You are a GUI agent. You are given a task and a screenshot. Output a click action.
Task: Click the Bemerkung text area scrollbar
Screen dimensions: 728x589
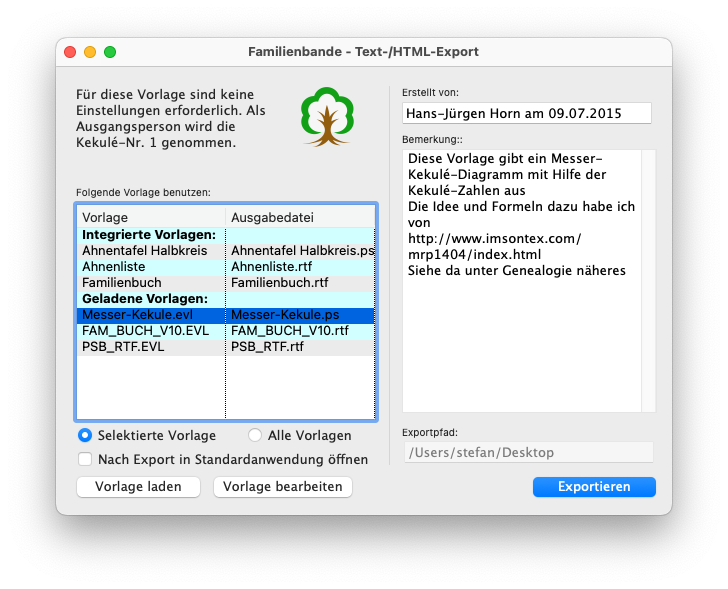[648, 280]
